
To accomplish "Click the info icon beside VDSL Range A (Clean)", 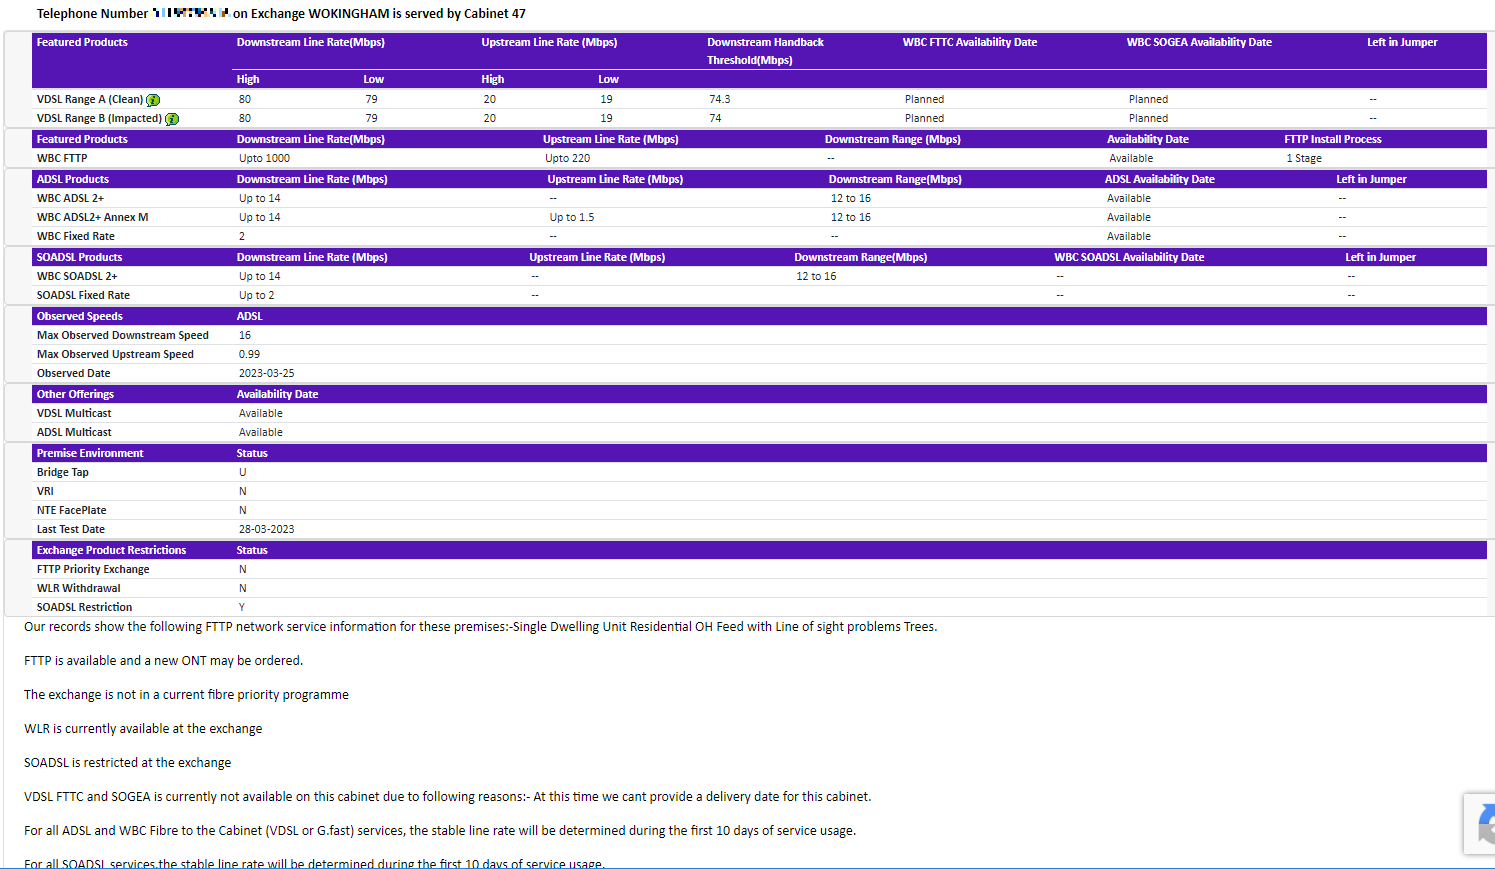I will click(x=153, y=100).
